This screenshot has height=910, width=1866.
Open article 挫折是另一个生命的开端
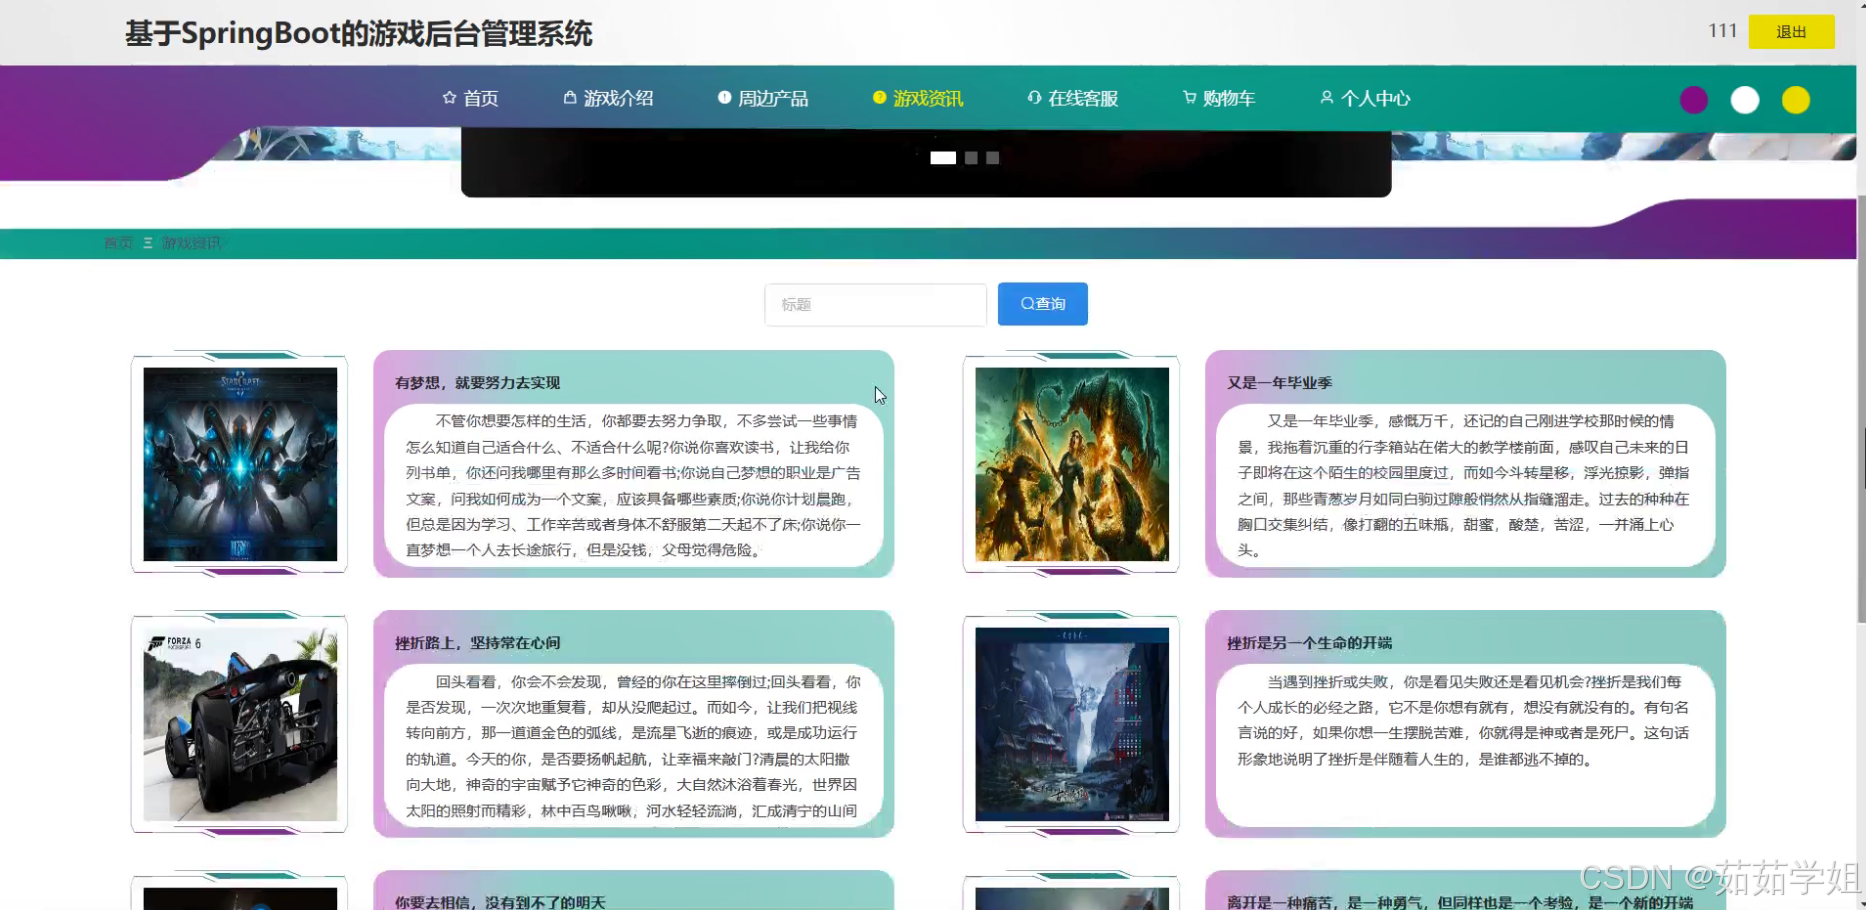pos(1309,643)
